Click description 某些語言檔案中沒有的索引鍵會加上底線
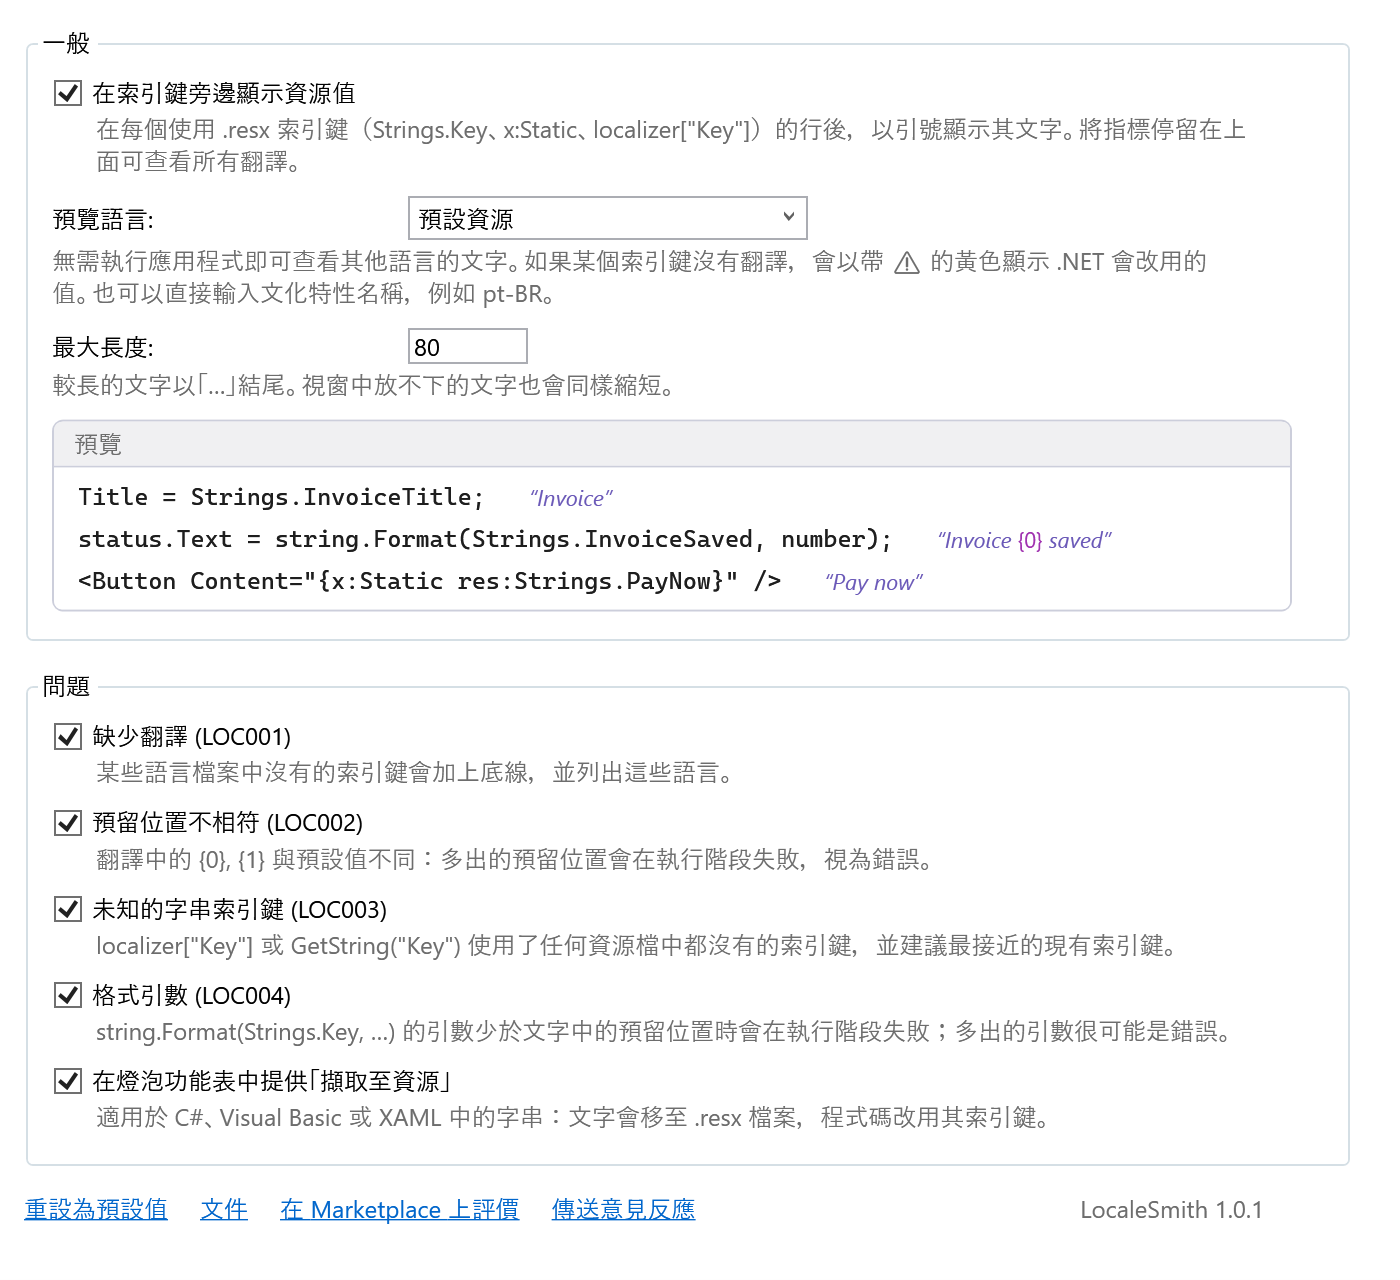The height and width of the screenshot is (1280, 1400). [415, 772]
